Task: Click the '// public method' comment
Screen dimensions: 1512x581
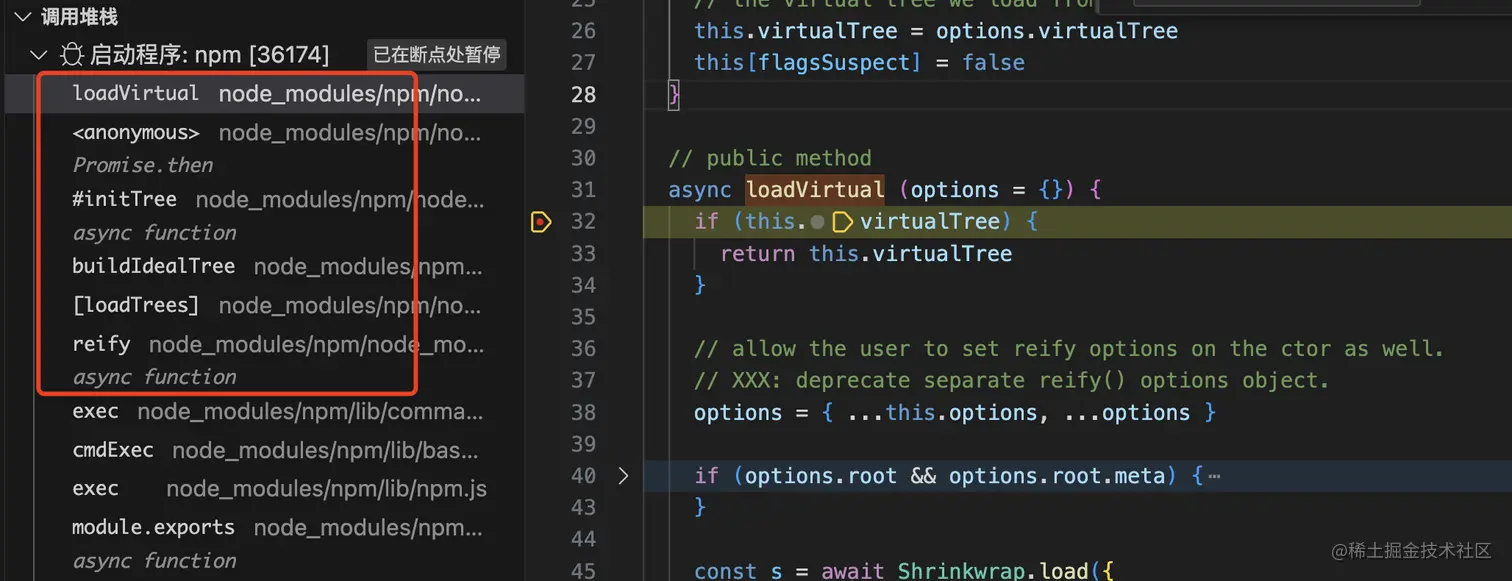Action: click(770, 158)
